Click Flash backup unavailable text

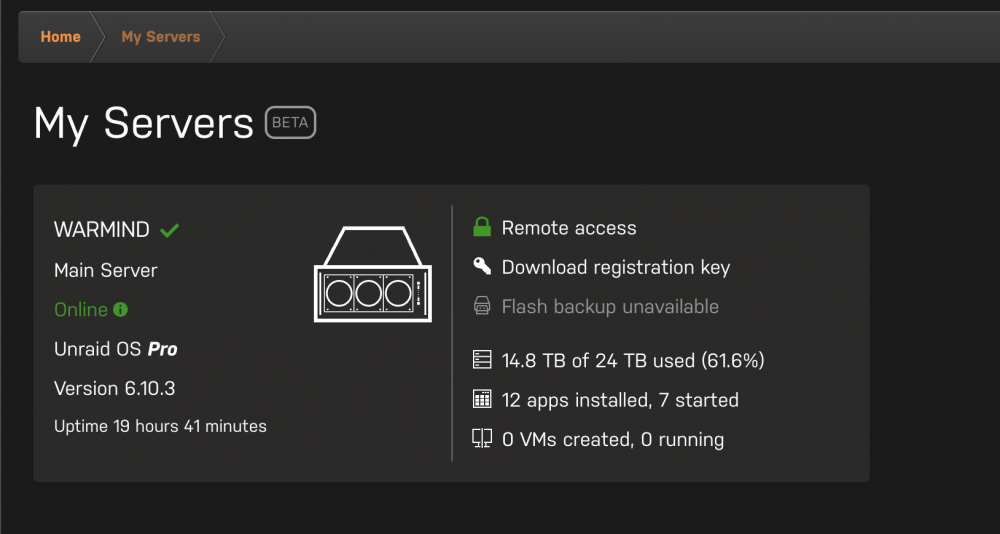[610, 307]
